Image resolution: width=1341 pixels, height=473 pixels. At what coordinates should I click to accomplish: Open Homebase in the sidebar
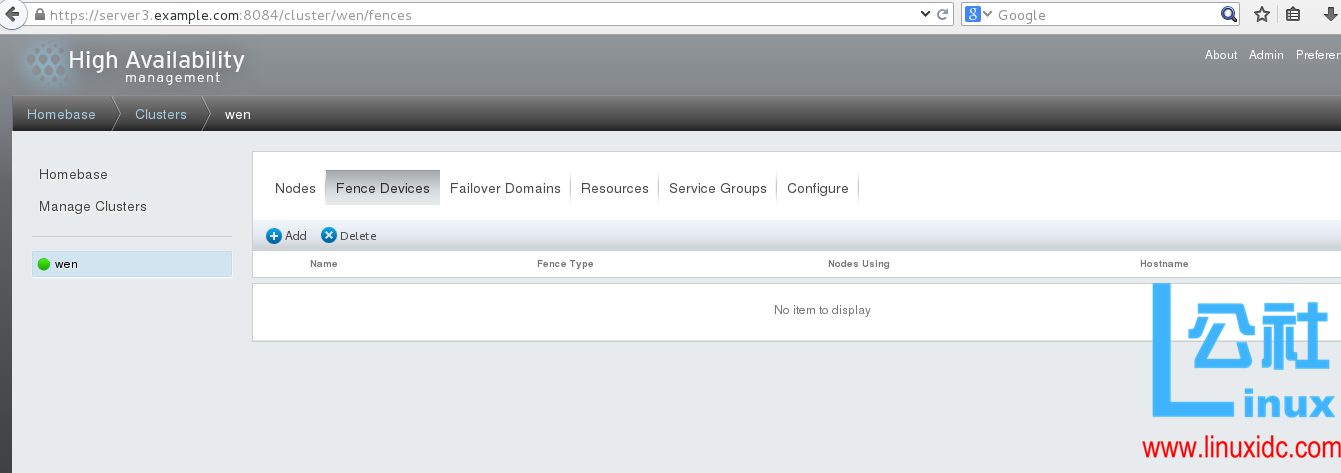click(73, 174)
